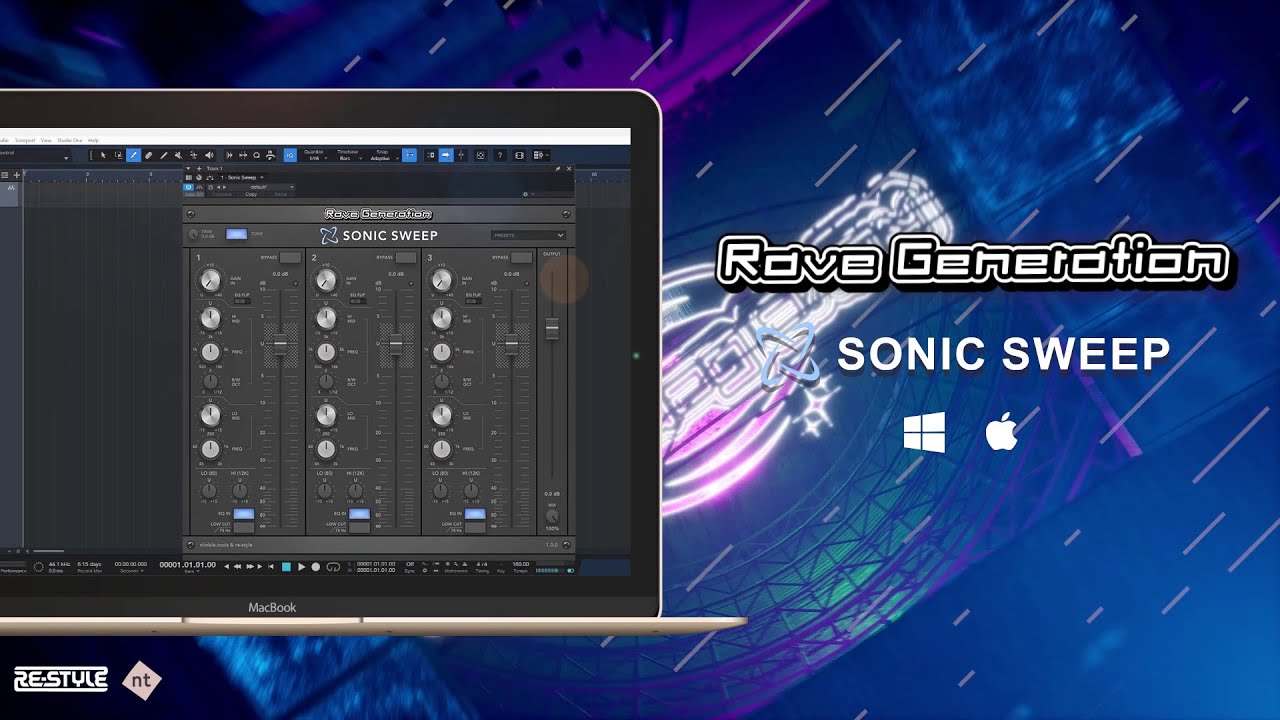Toggle the blue TONE button
This screenshot has width=1280, height=720.
click(x=236, y=234)
